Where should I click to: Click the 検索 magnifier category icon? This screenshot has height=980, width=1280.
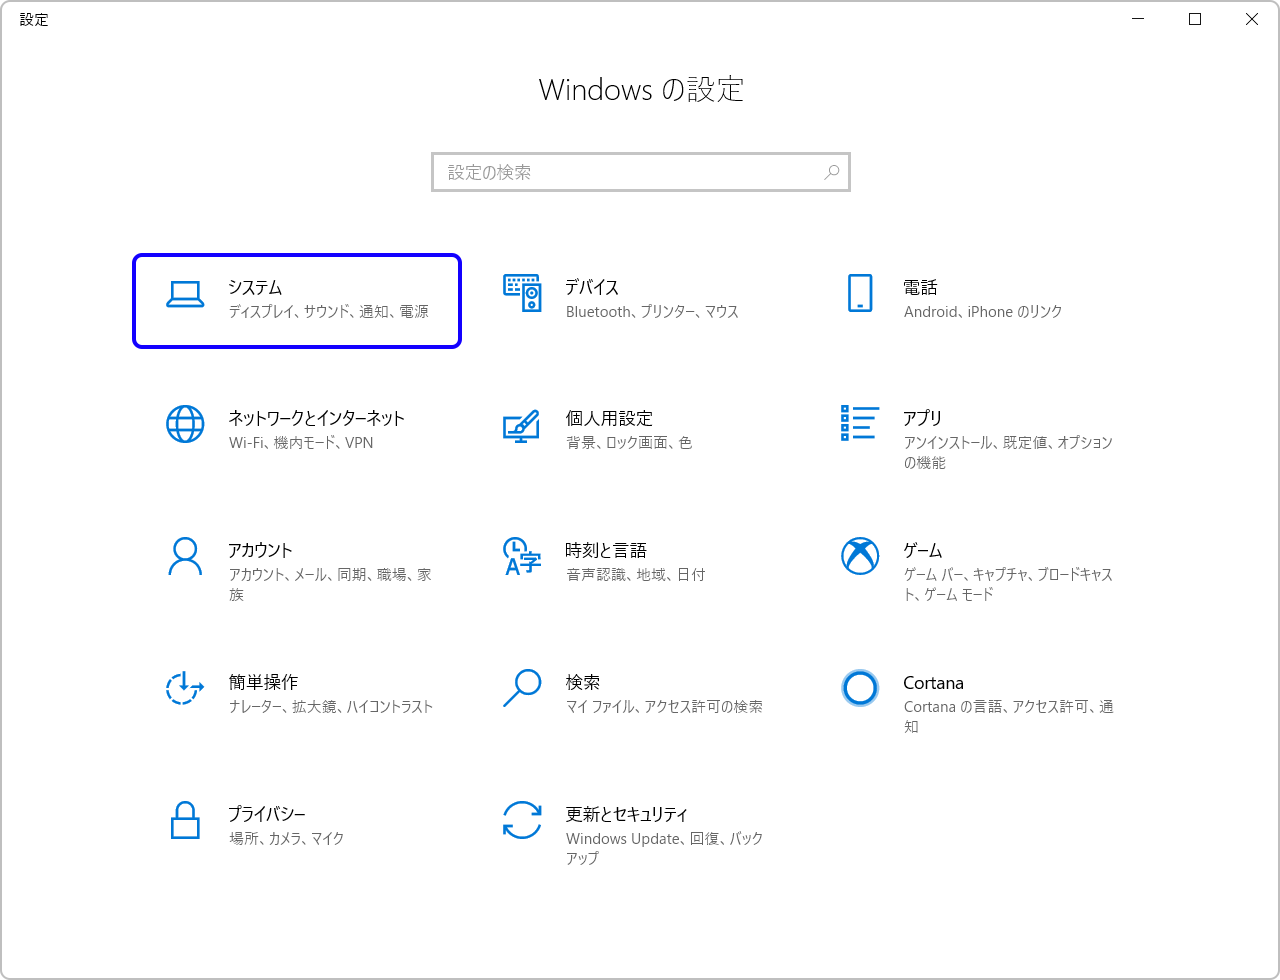coord(522,688)
